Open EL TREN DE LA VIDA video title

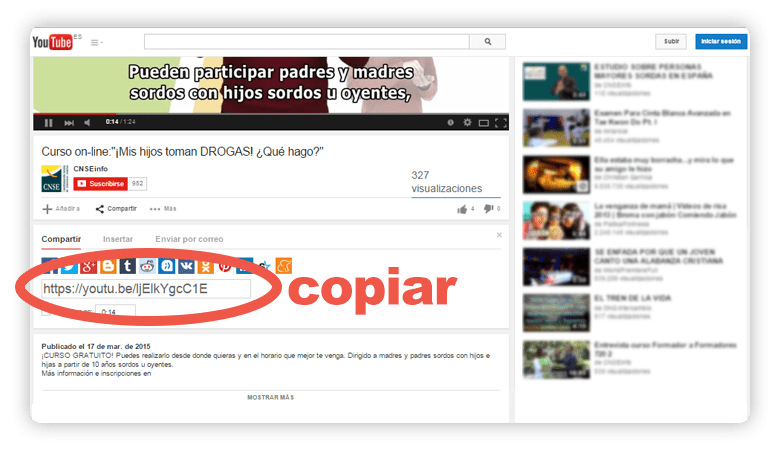point(632,298)
